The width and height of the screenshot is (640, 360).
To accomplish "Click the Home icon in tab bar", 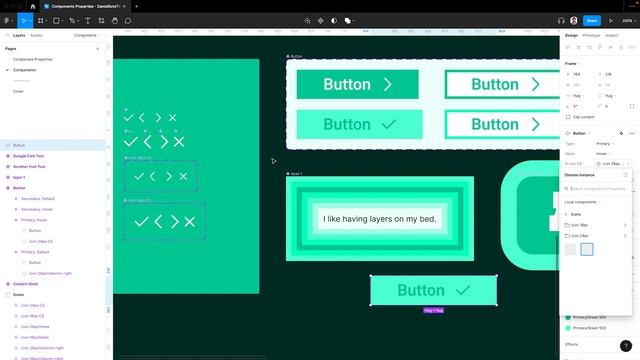I will pos(33,6).
